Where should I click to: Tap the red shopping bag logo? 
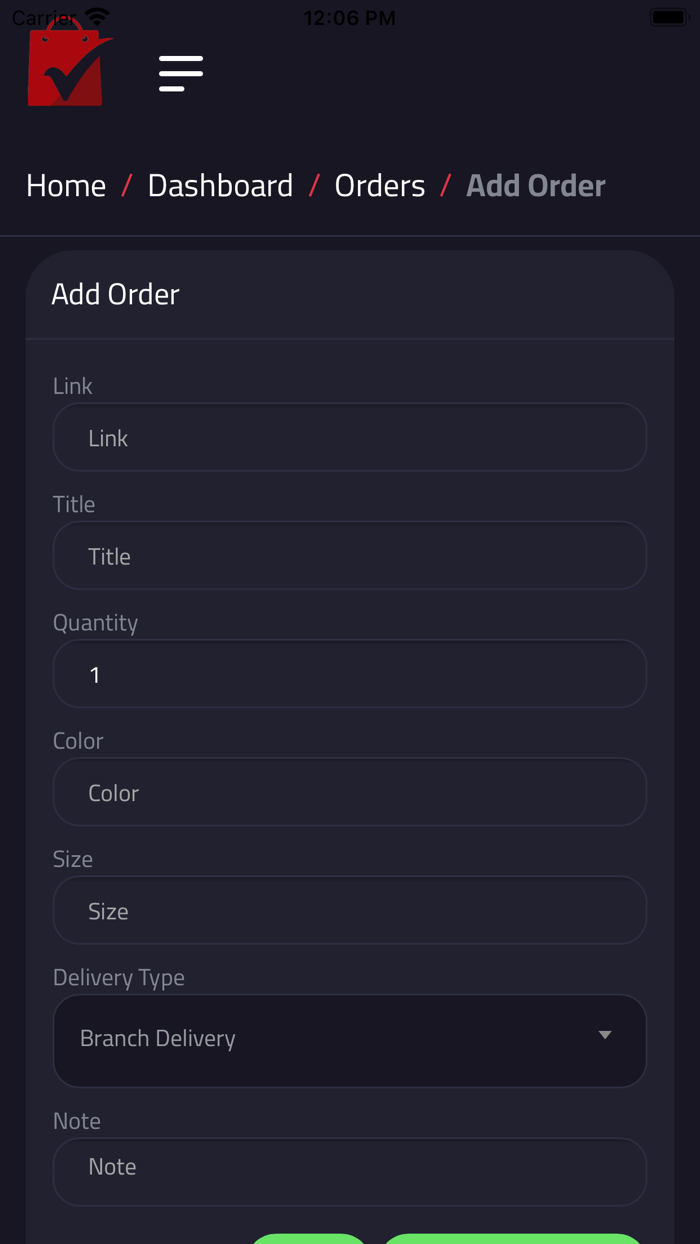68,68
